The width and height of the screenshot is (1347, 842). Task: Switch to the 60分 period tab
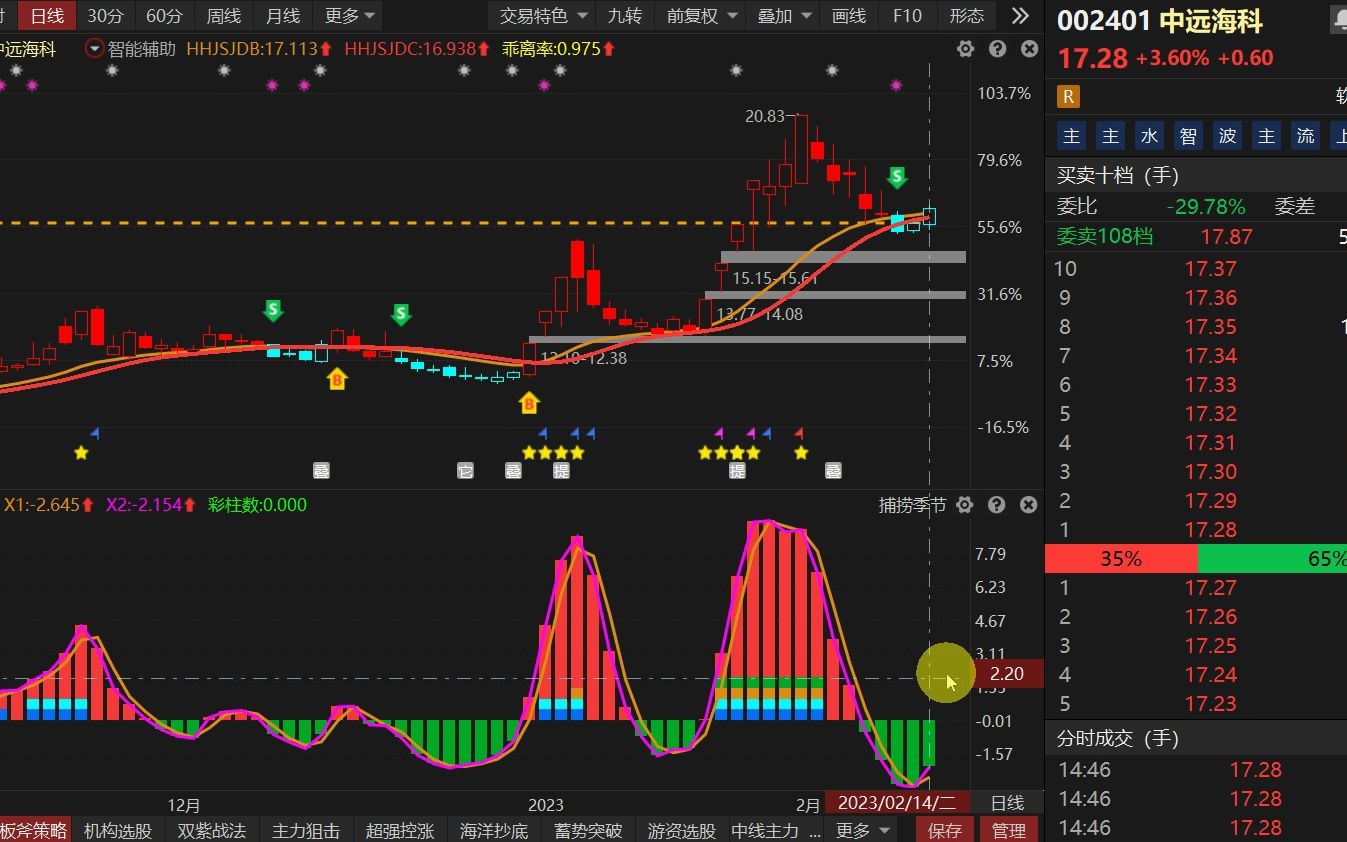164,16
